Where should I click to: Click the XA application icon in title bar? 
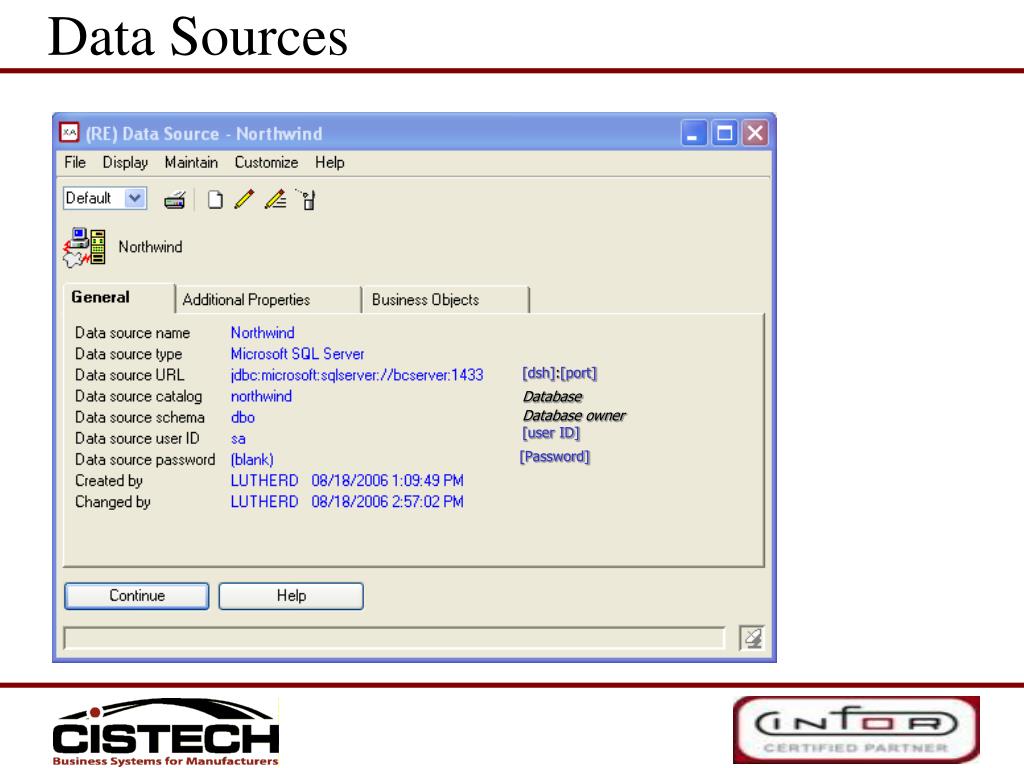pyautogui.click(x=69, y=133)
